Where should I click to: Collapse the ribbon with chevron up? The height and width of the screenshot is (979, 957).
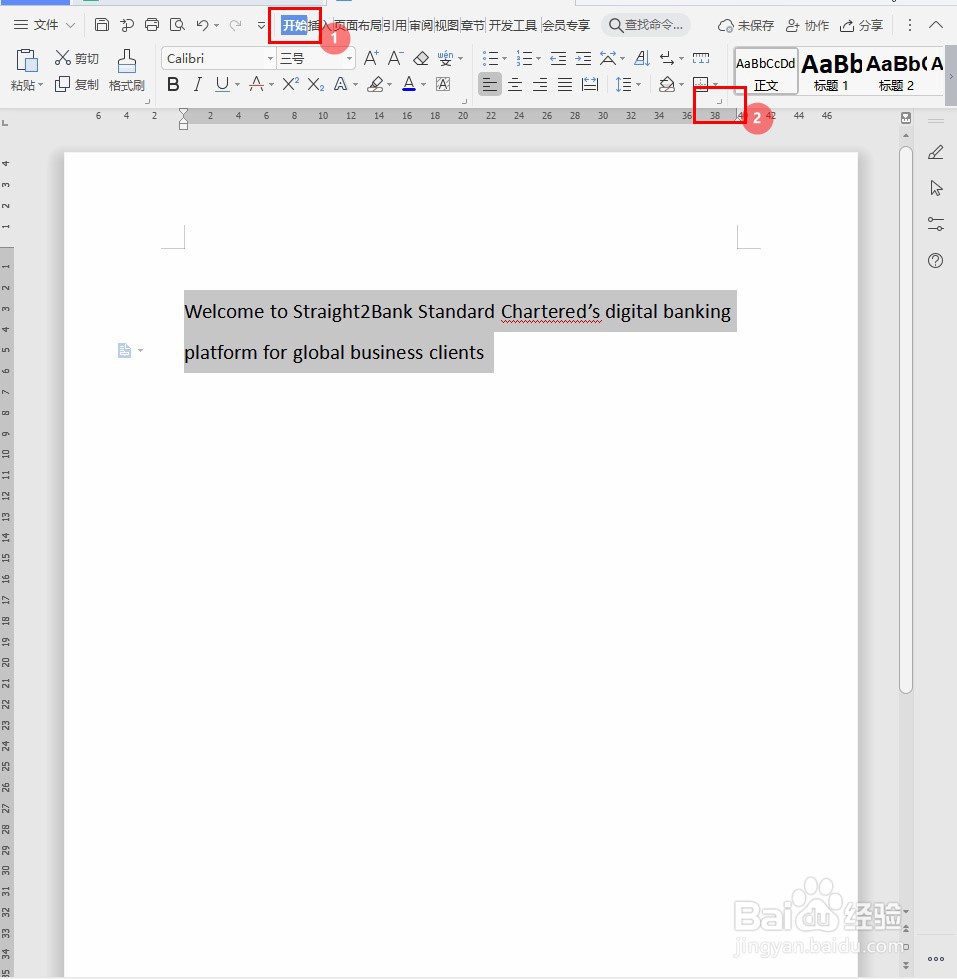pyautogui.click(x=936, y=25)
